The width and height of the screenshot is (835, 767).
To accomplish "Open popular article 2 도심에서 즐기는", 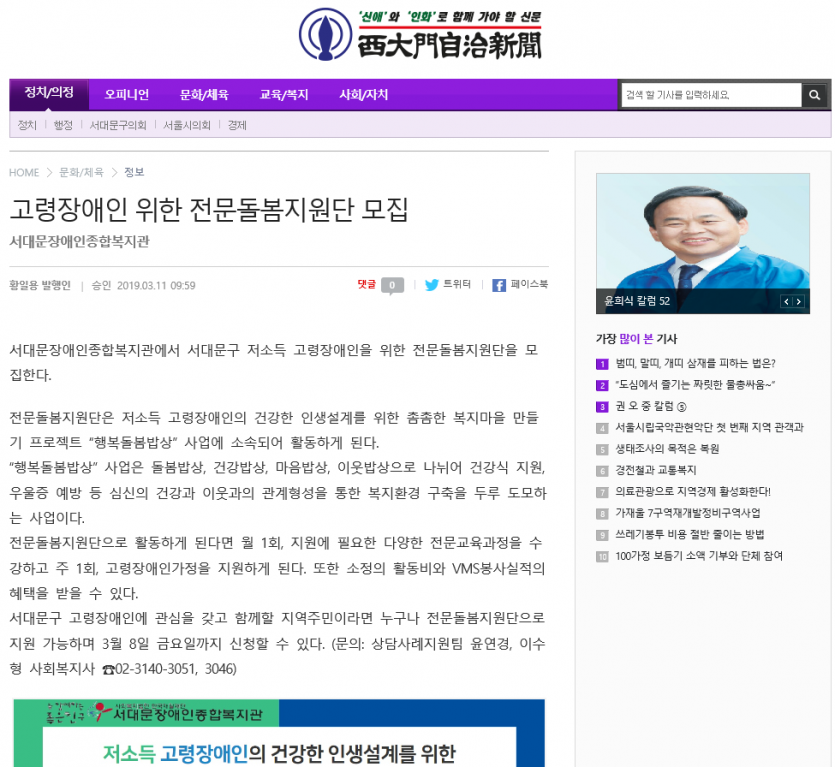I will click(x=695, y=385).
